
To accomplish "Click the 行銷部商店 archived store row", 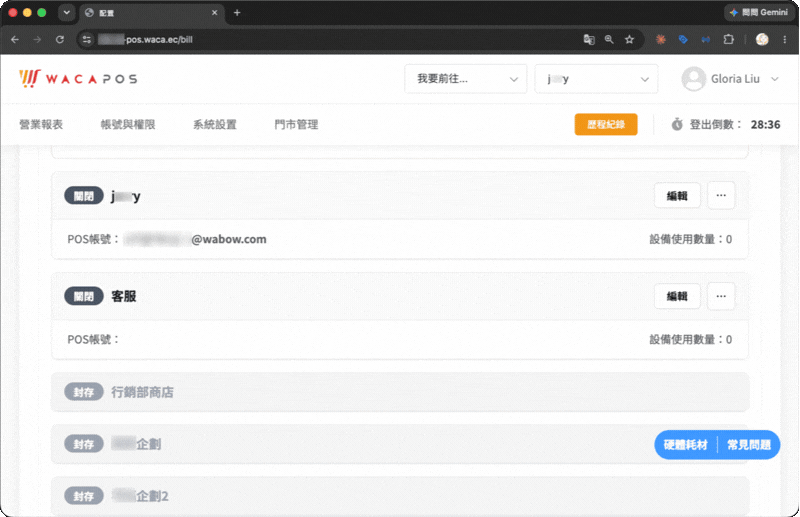I will click(x=400, y=392).
